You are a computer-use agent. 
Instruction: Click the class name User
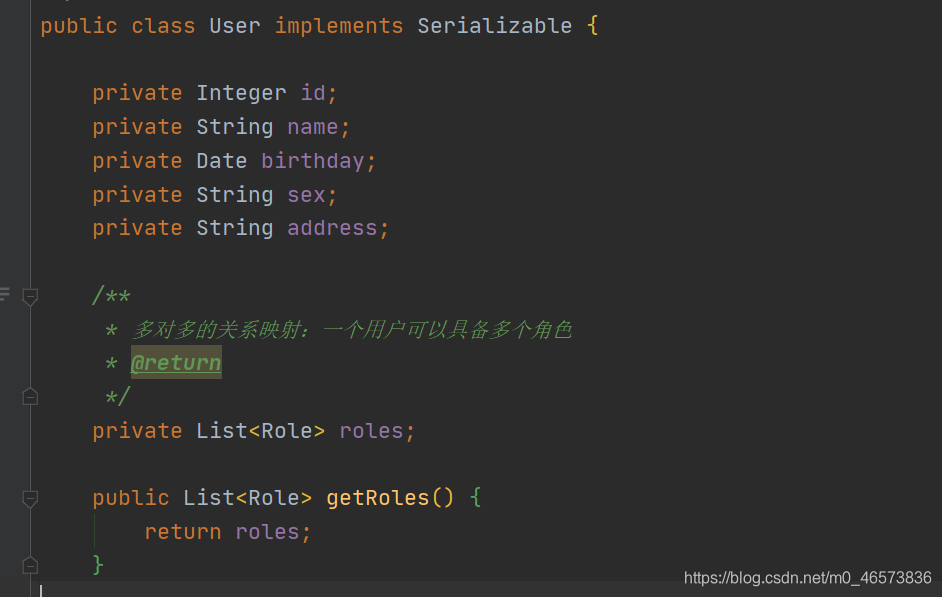(235, 26)
